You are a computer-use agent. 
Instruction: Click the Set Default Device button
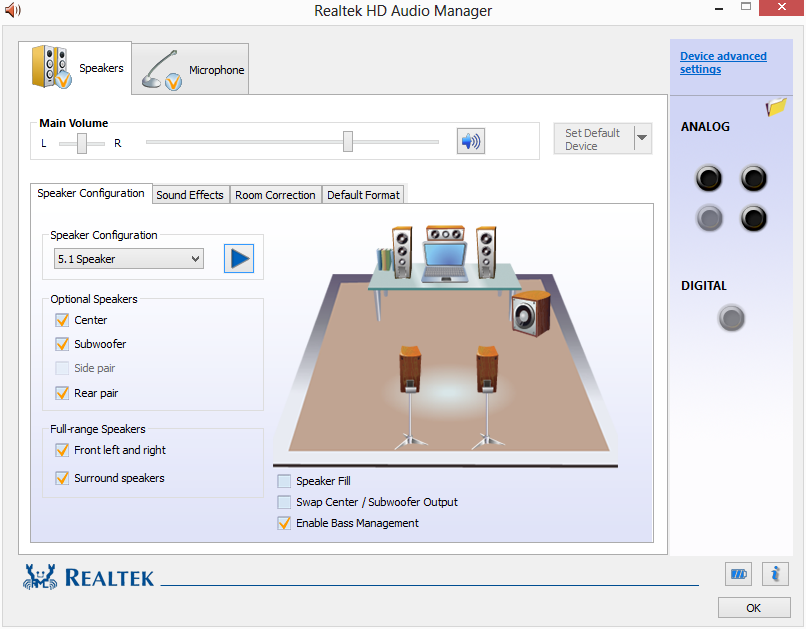[x=593, y=139]
